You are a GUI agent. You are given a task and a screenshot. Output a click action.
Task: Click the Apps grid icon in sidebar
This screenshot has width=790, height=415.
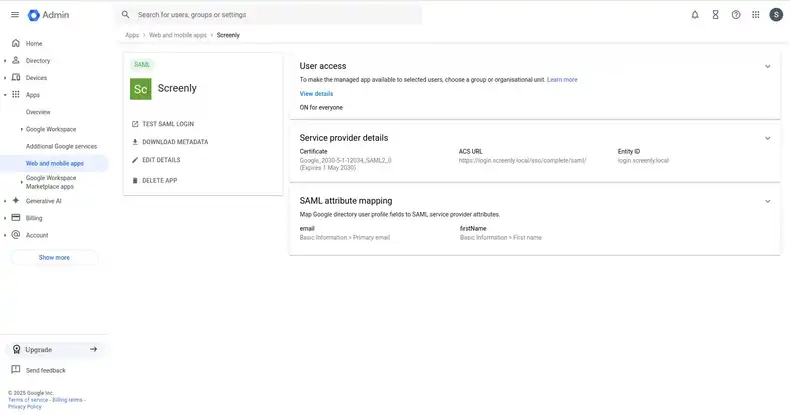pos(16,95)
